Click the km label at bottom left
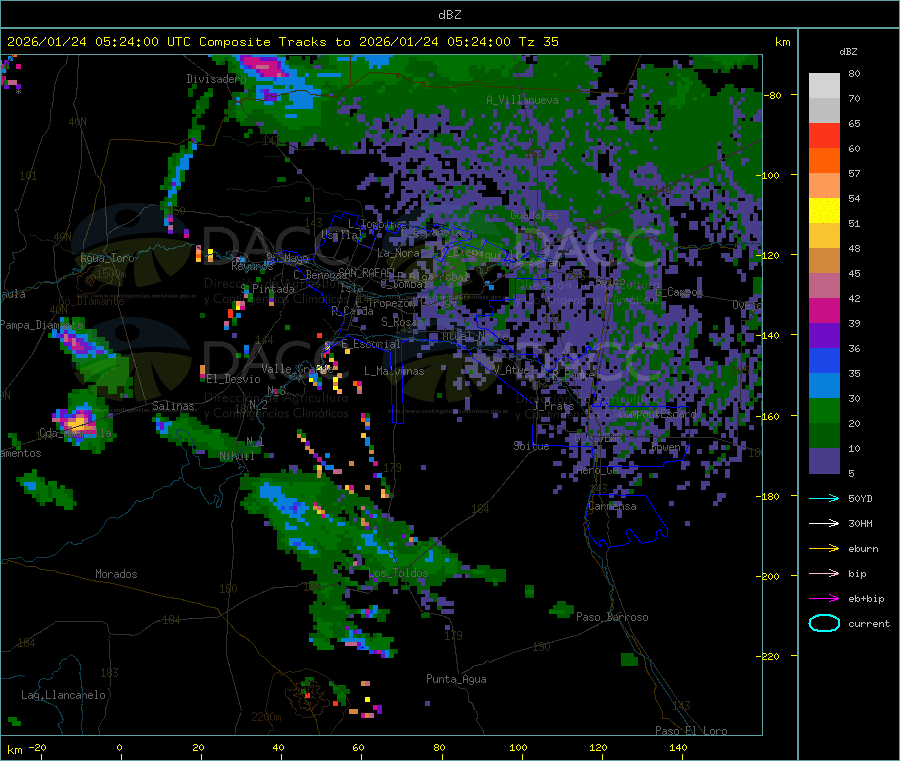Image resolution: width=900 pixels, height=761 pixels. (x=14, y=750)
